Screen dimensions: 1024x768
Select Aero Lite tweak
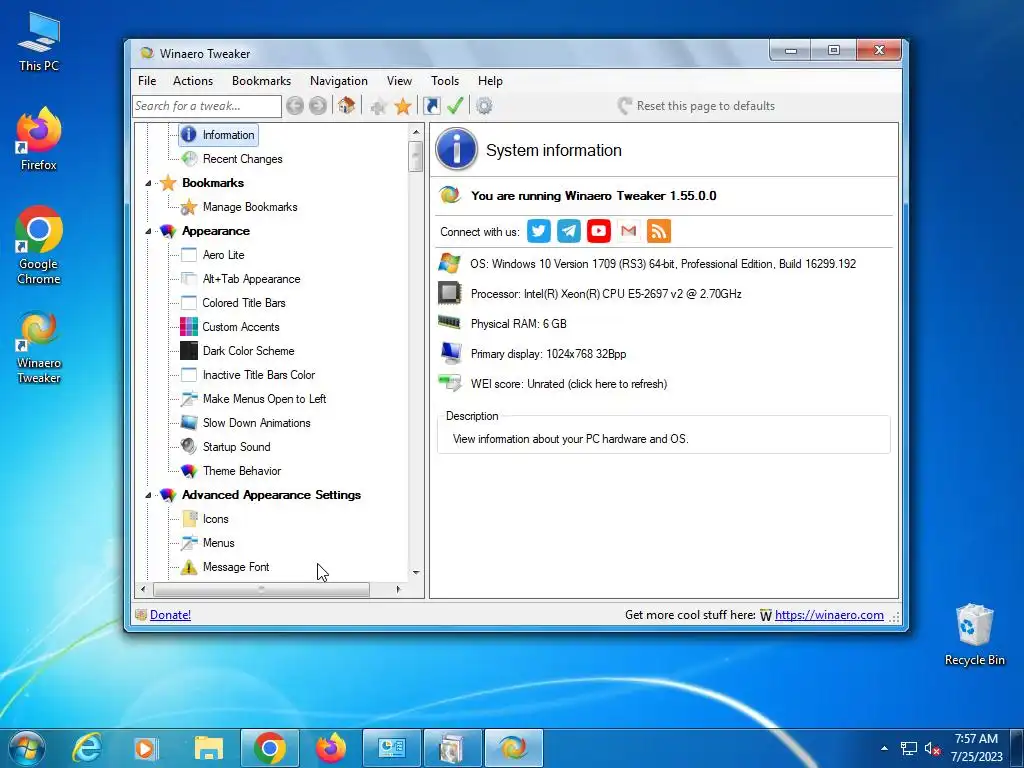(223, 255)
